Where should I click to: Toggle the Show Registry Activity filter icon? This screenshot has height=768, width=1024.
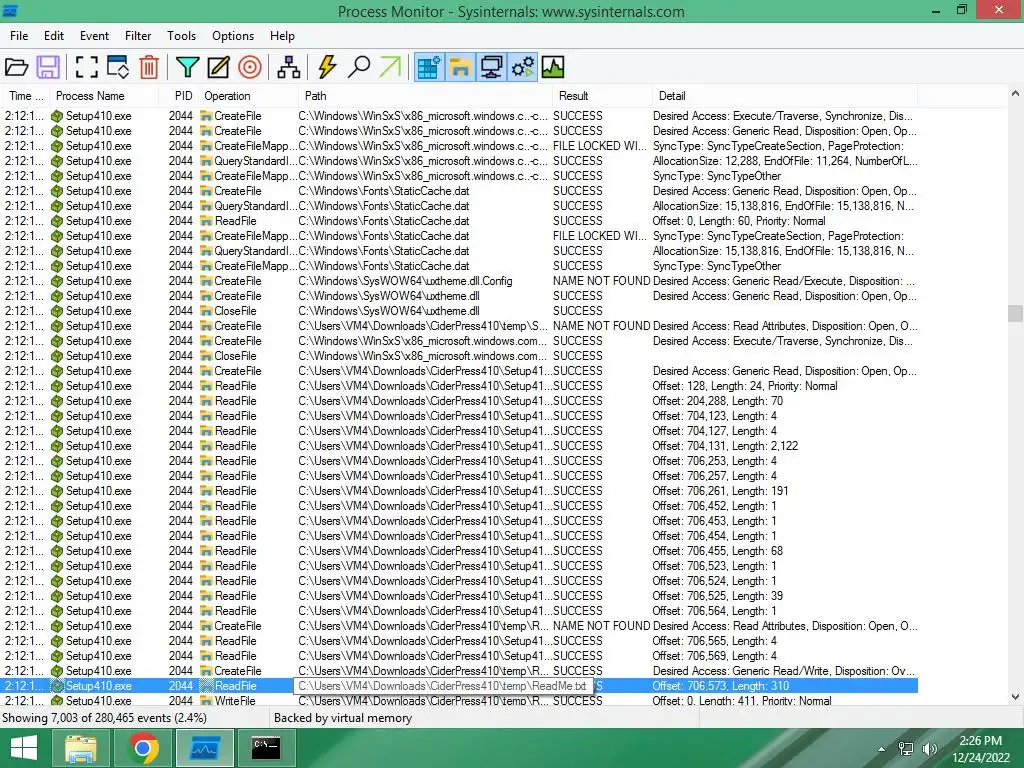(x=429, y=67)
